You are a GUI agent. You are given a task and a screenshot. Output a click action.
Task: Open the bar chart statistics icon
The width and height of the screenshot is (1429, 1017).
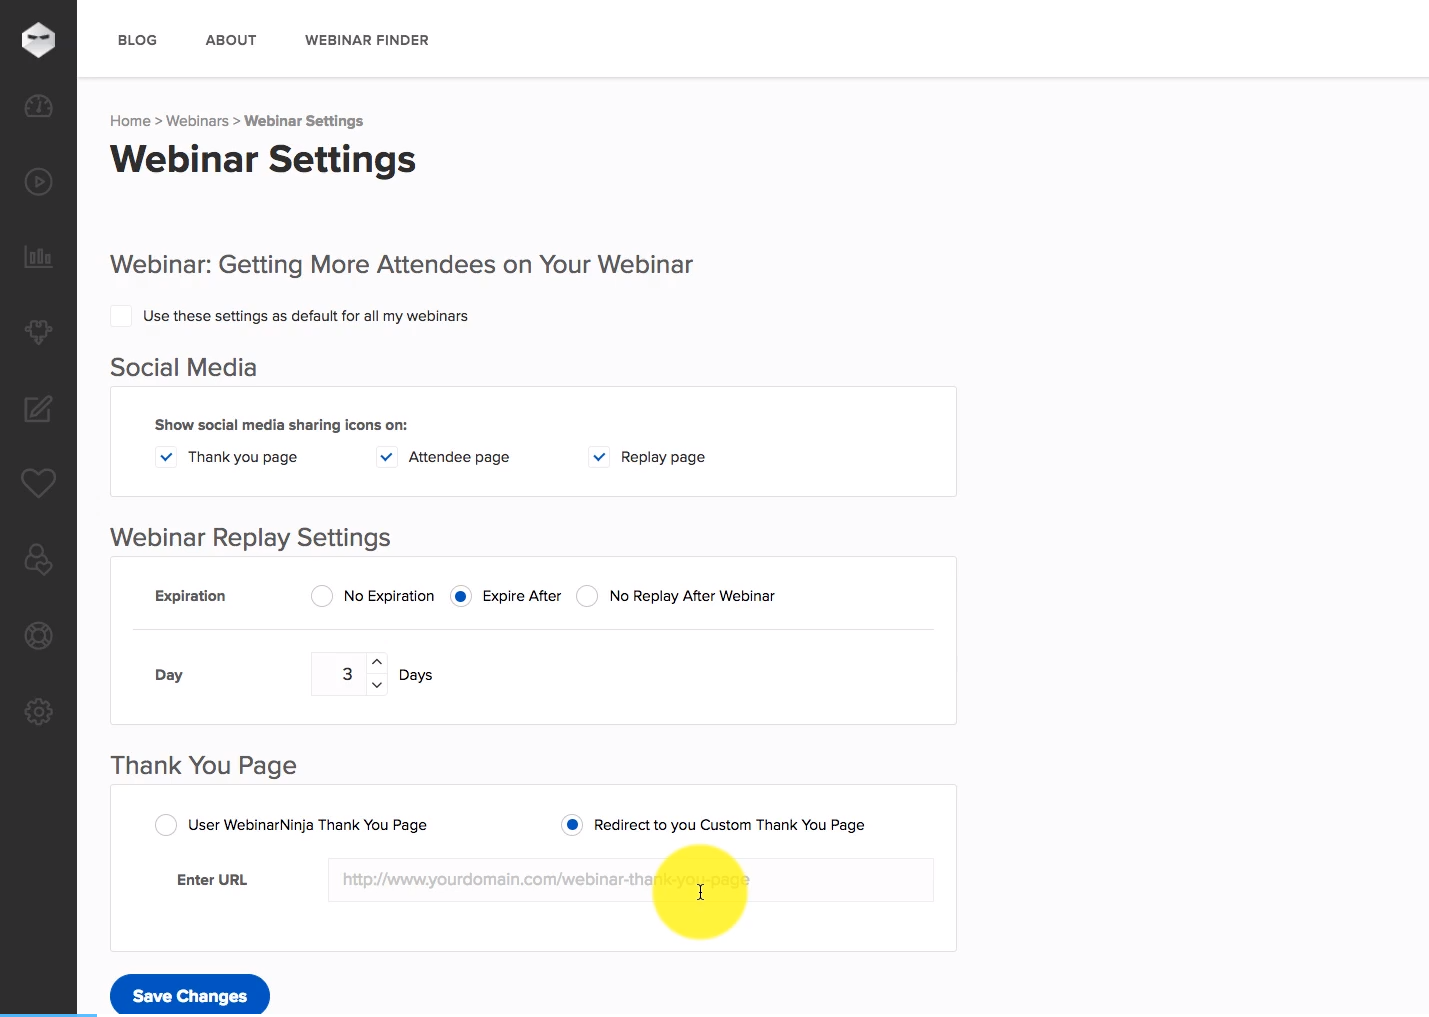pyautogui.click(x=38, y=257)
